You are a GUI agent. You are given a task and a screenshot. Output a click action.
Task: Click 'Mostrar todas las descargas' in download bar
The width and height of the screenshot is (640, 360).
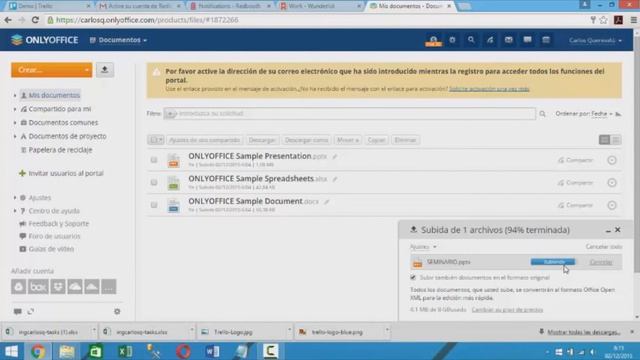click(584, 332)
